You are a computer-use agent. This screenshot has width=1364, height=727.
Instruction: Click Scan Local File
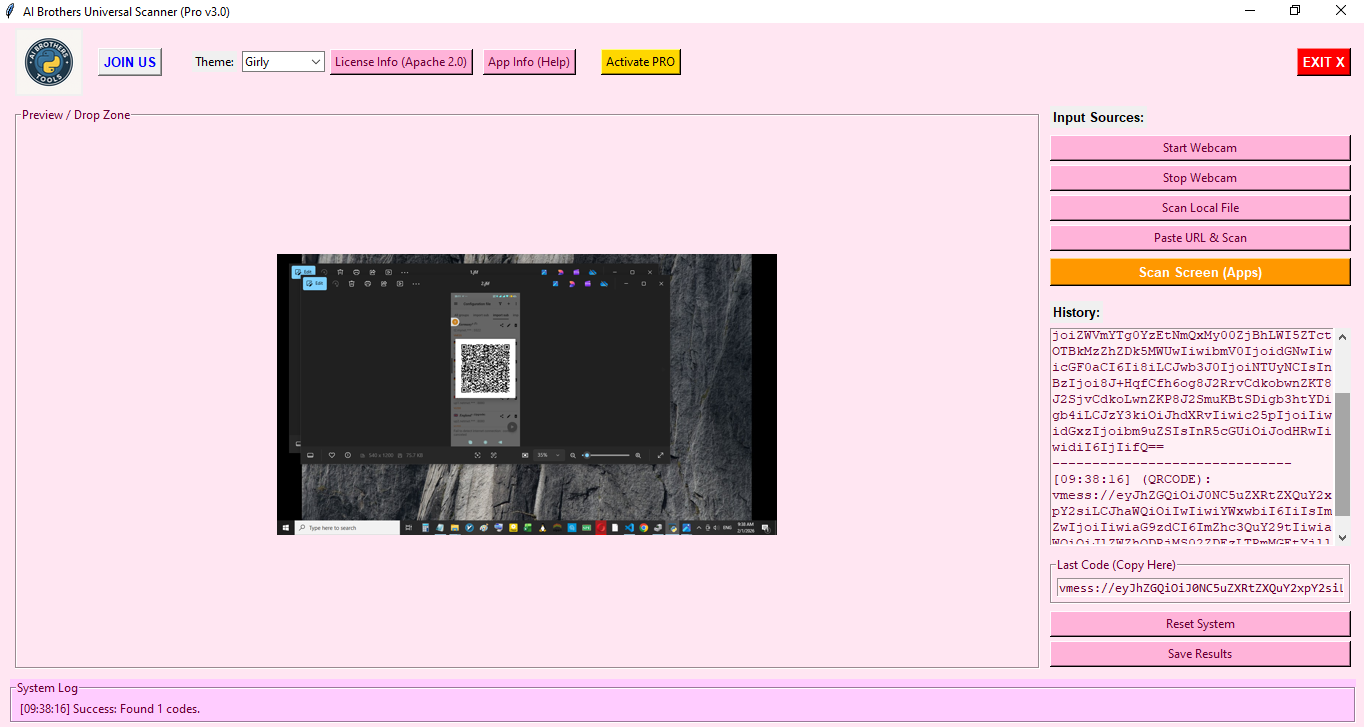point(1200,208)
